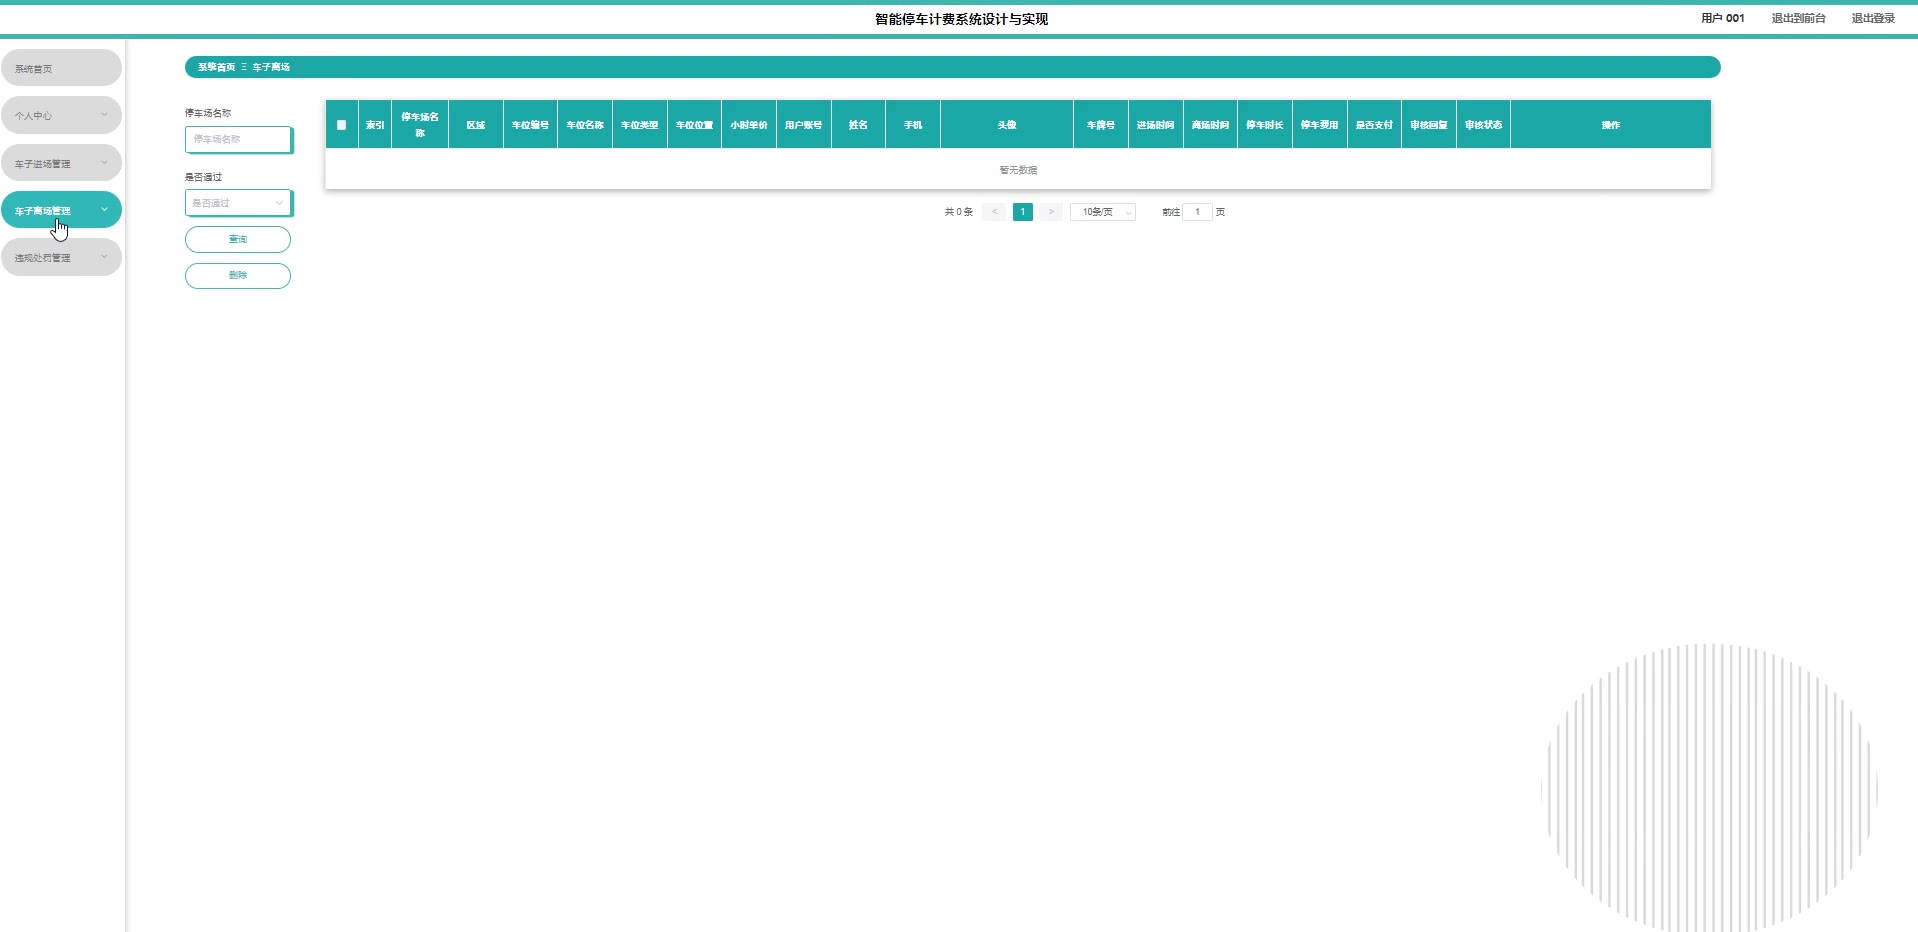Click the 共 0 条 total count text
Screen dimensions: 1918x932
tap(958, 212)
